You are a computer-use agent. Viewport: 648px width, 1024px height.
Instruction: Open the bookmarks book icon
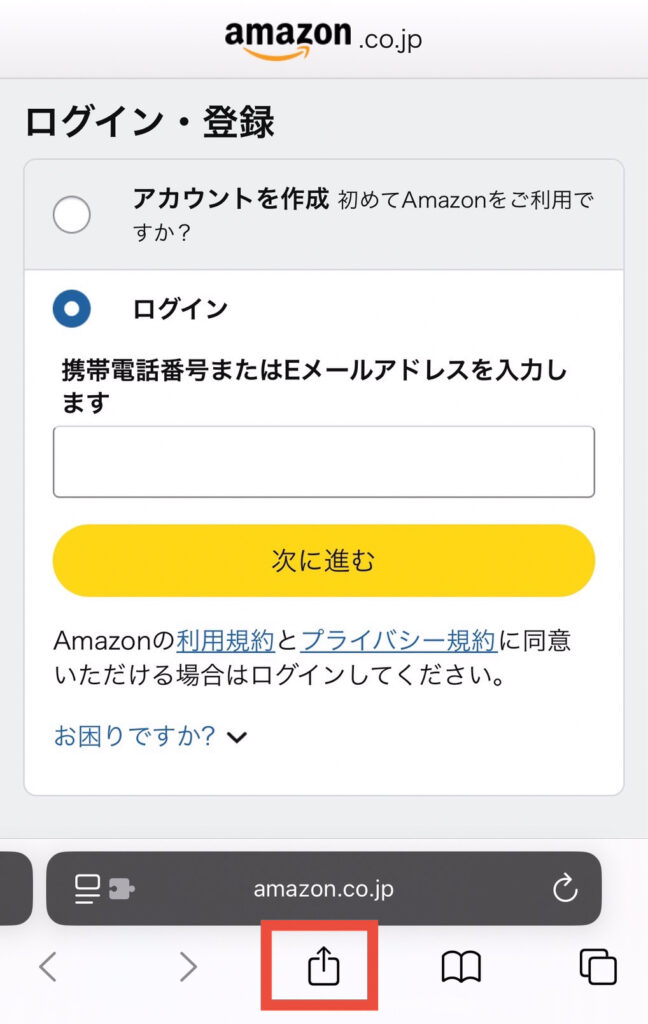(x=461, y=967)
